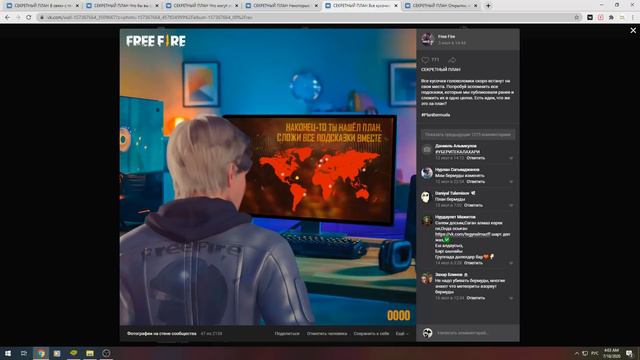
Task: Like the comment posted at 23:04
Action: (x=511, y=182)
